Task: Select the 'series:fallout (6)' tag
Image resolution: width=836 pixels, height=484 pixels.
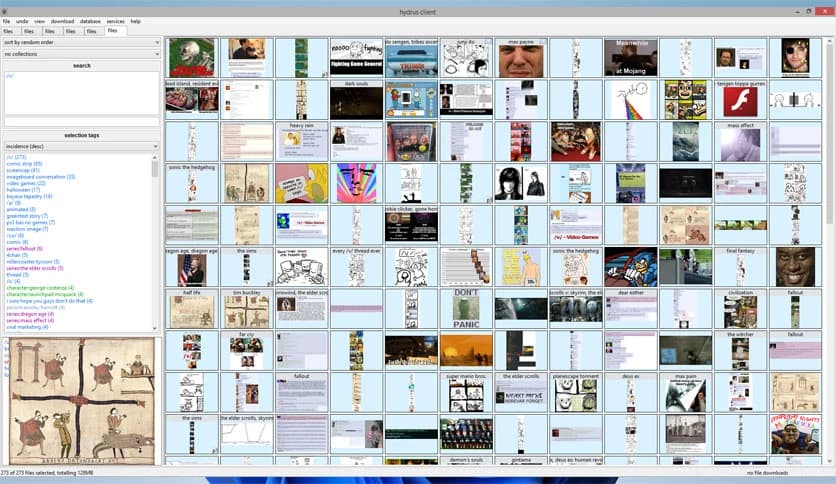Action: click(25, 248)
